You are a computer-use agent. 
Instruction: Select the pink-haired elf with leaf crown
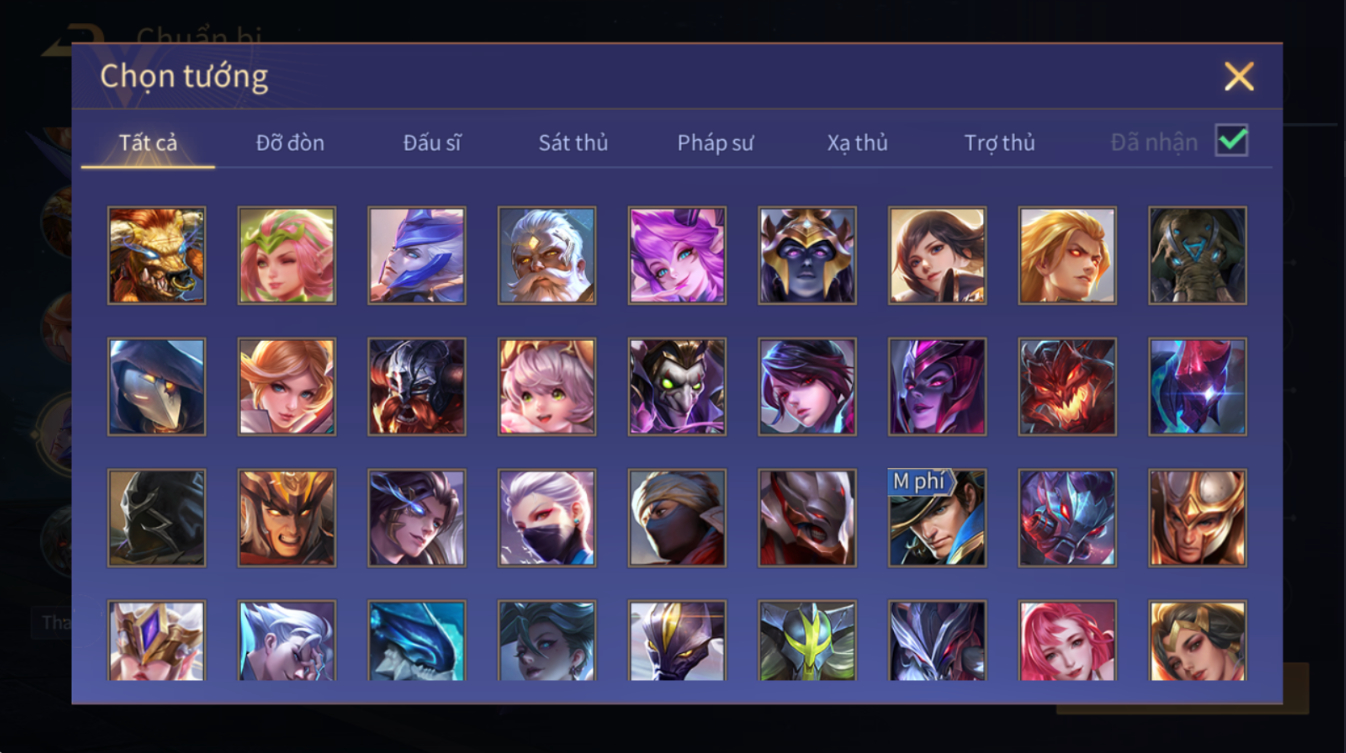[287, 255]
